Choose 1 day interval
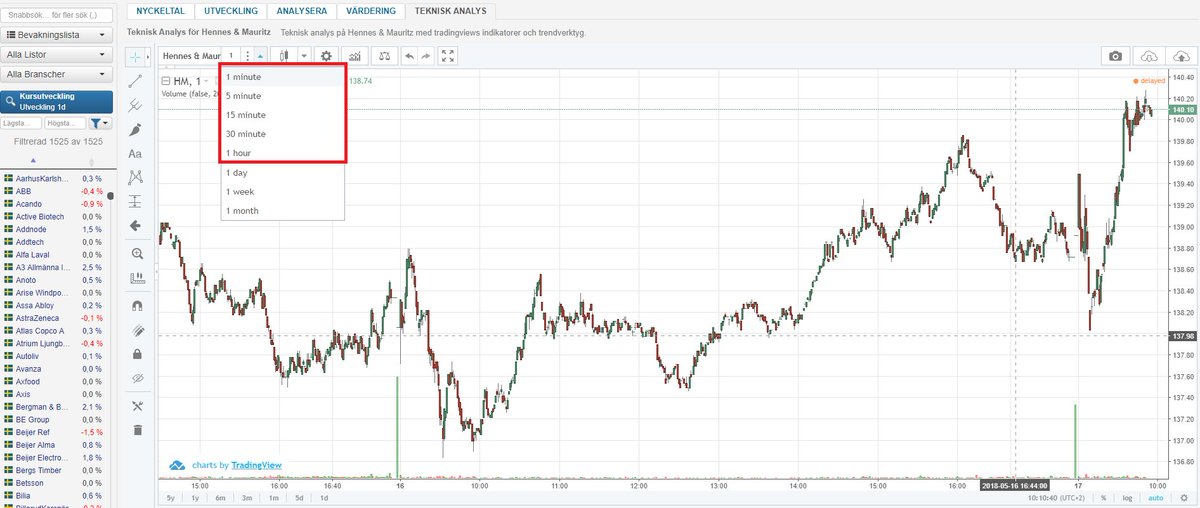The height and width of the screenshot is (508, 1200). [x=283, y=172]
